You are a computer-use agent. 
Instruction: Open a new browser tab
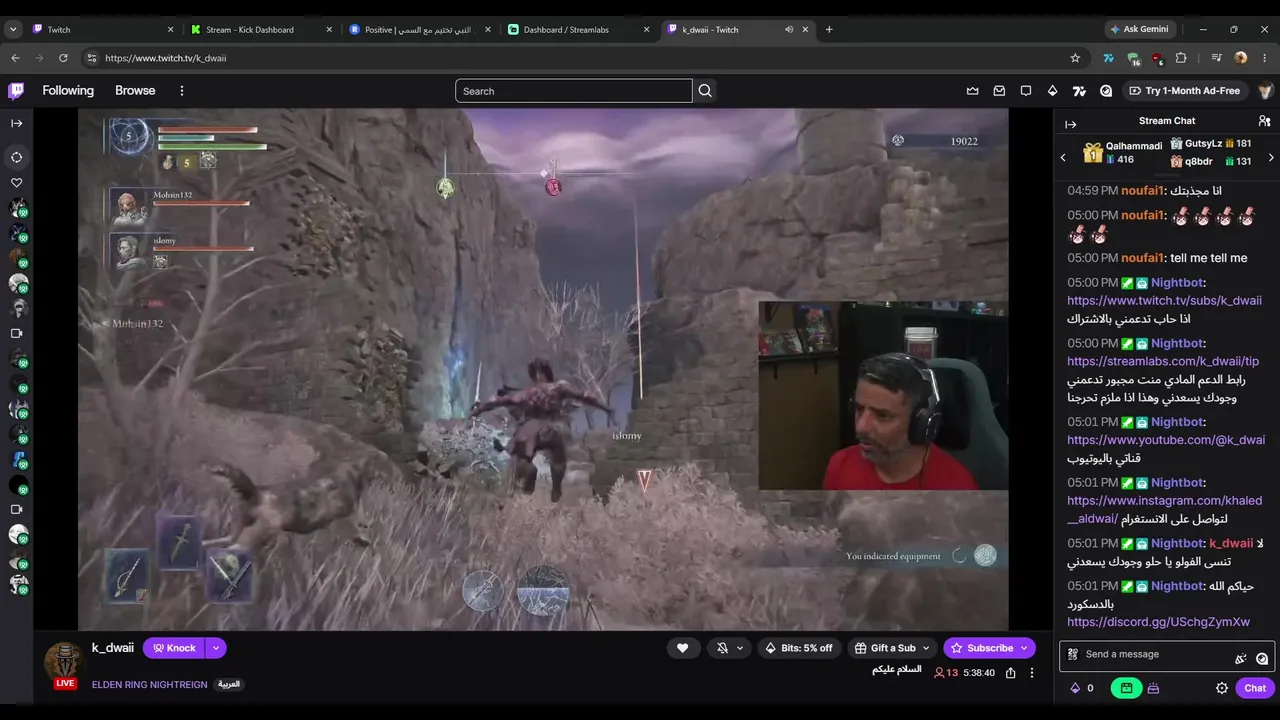[829, 30]
